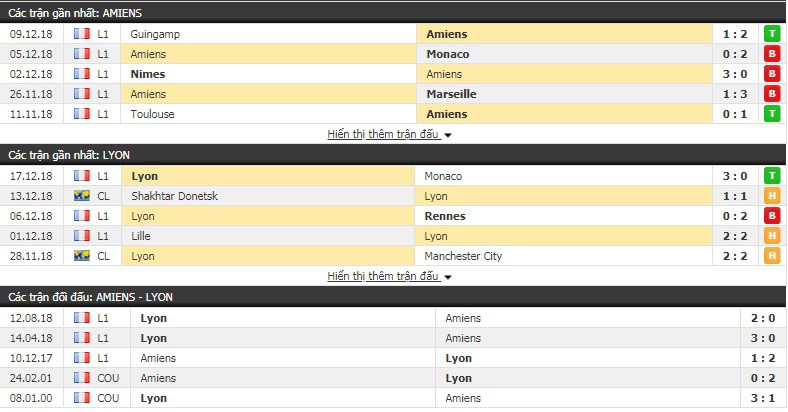This screenshot has width=788, height=412.
Task: Click the red B badge for Lyon-Rennes match
Action: [x=772, y=216]
